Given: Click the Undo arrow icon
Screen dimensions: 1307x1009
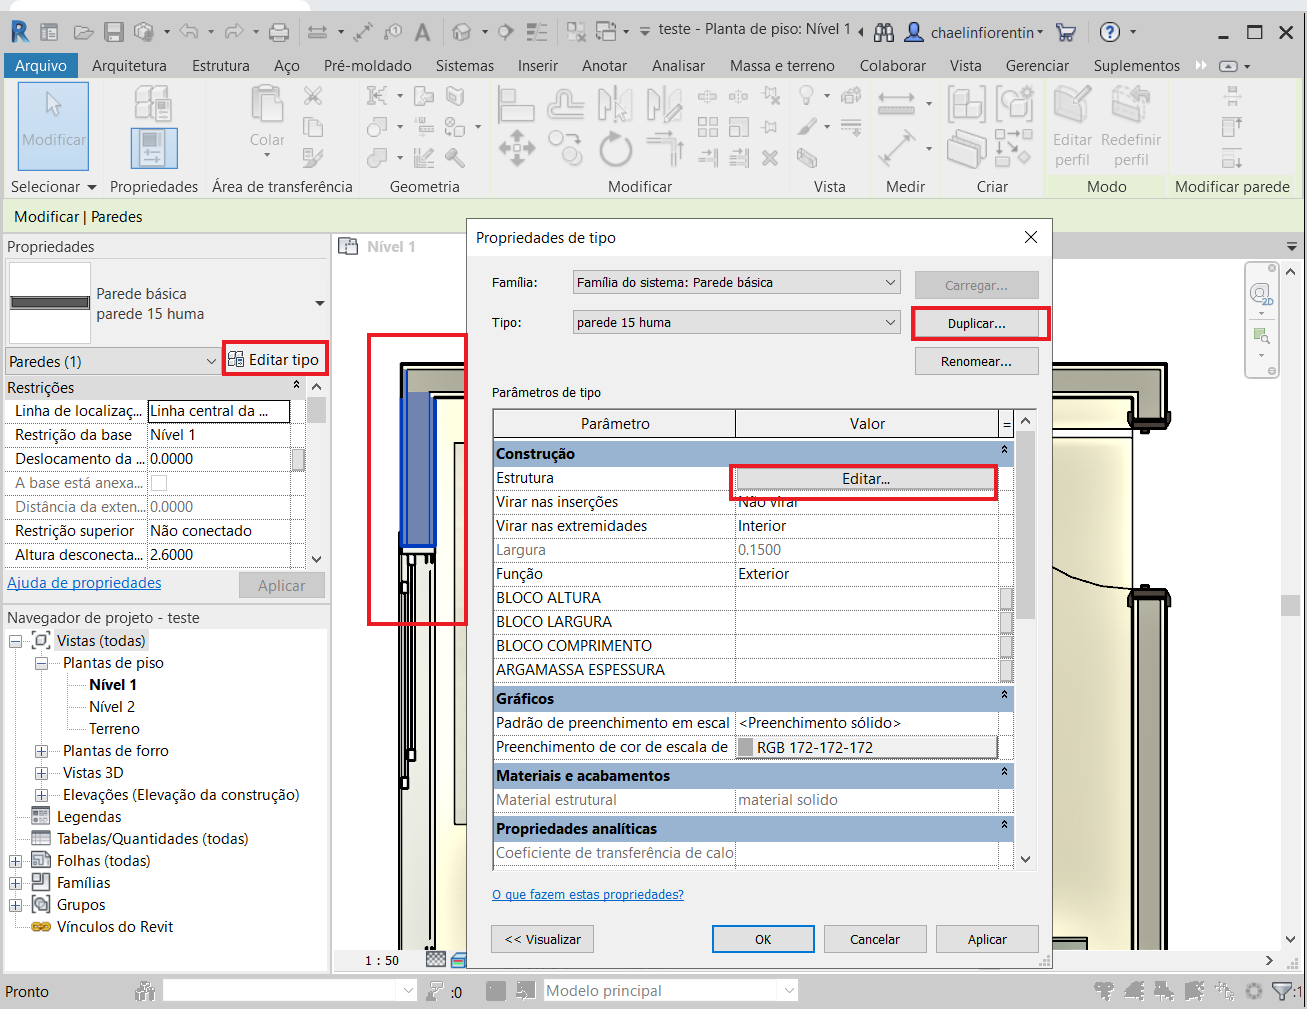Looking at the screenshot, I should point(188,32).
